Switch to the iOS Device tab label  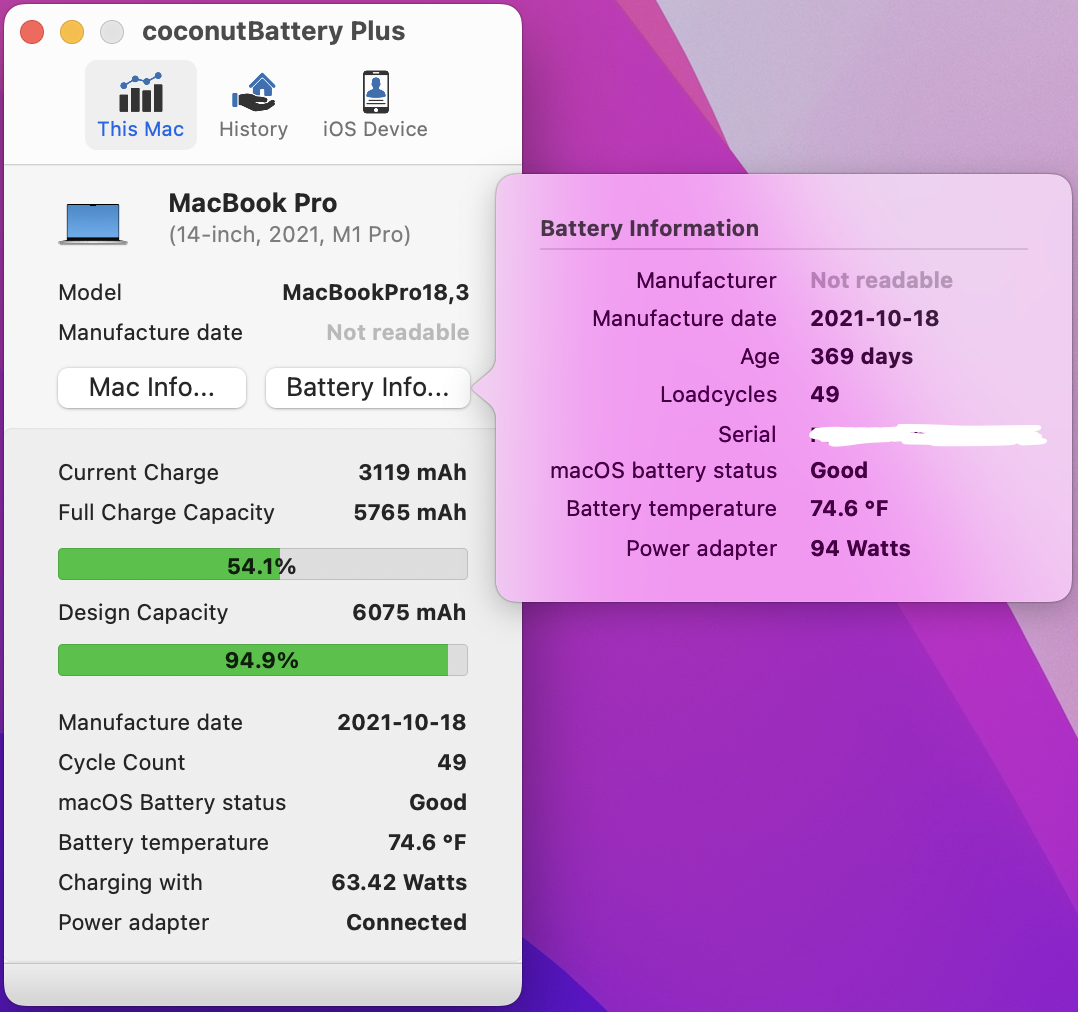[x=375, y=129]
